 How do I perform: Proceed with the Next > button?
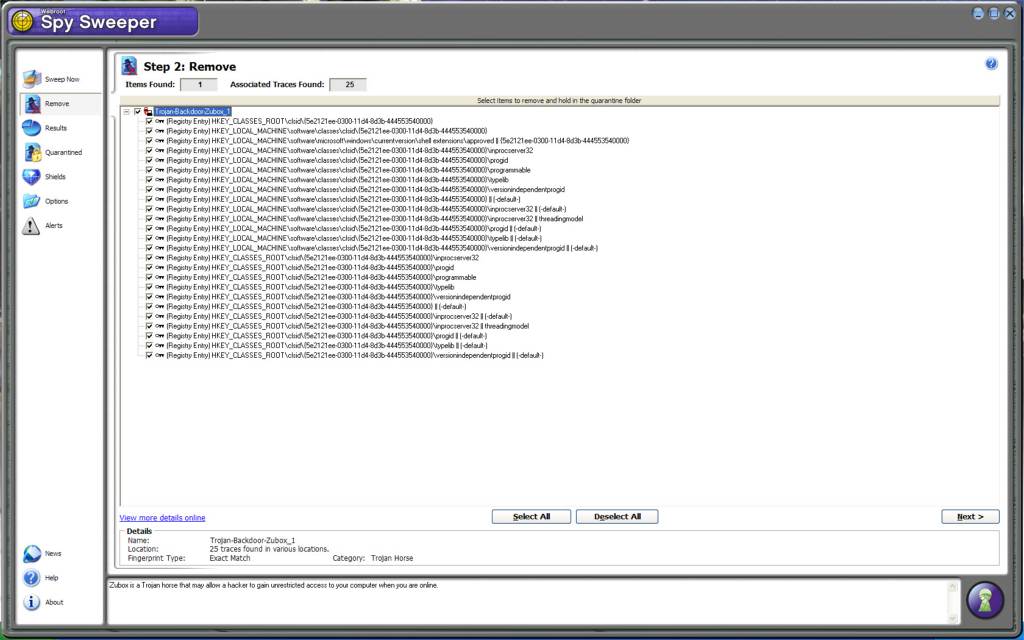pyautogui.click(x=970, y=517)
